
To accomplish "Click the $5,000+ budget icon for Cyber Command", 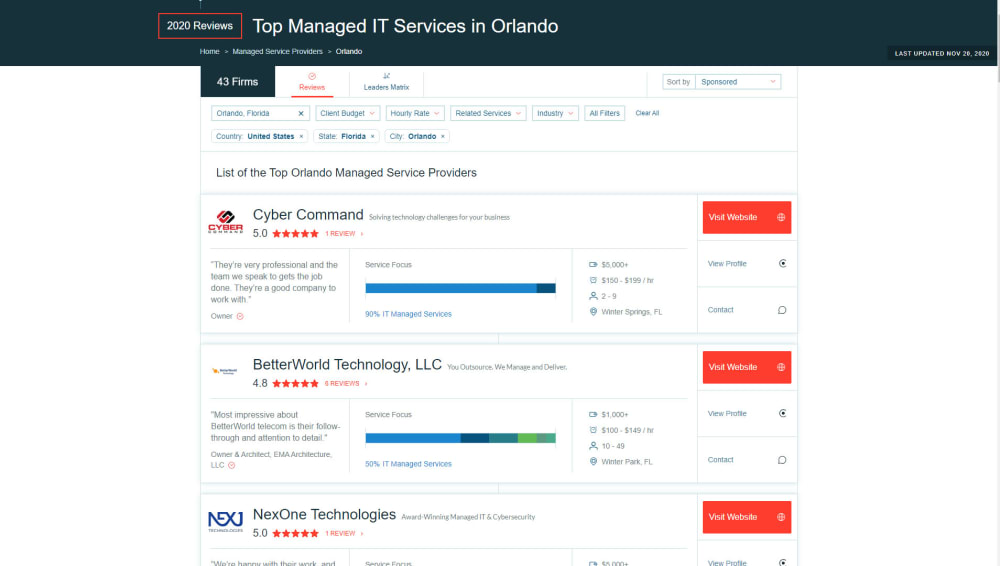I will pos(593,264).
